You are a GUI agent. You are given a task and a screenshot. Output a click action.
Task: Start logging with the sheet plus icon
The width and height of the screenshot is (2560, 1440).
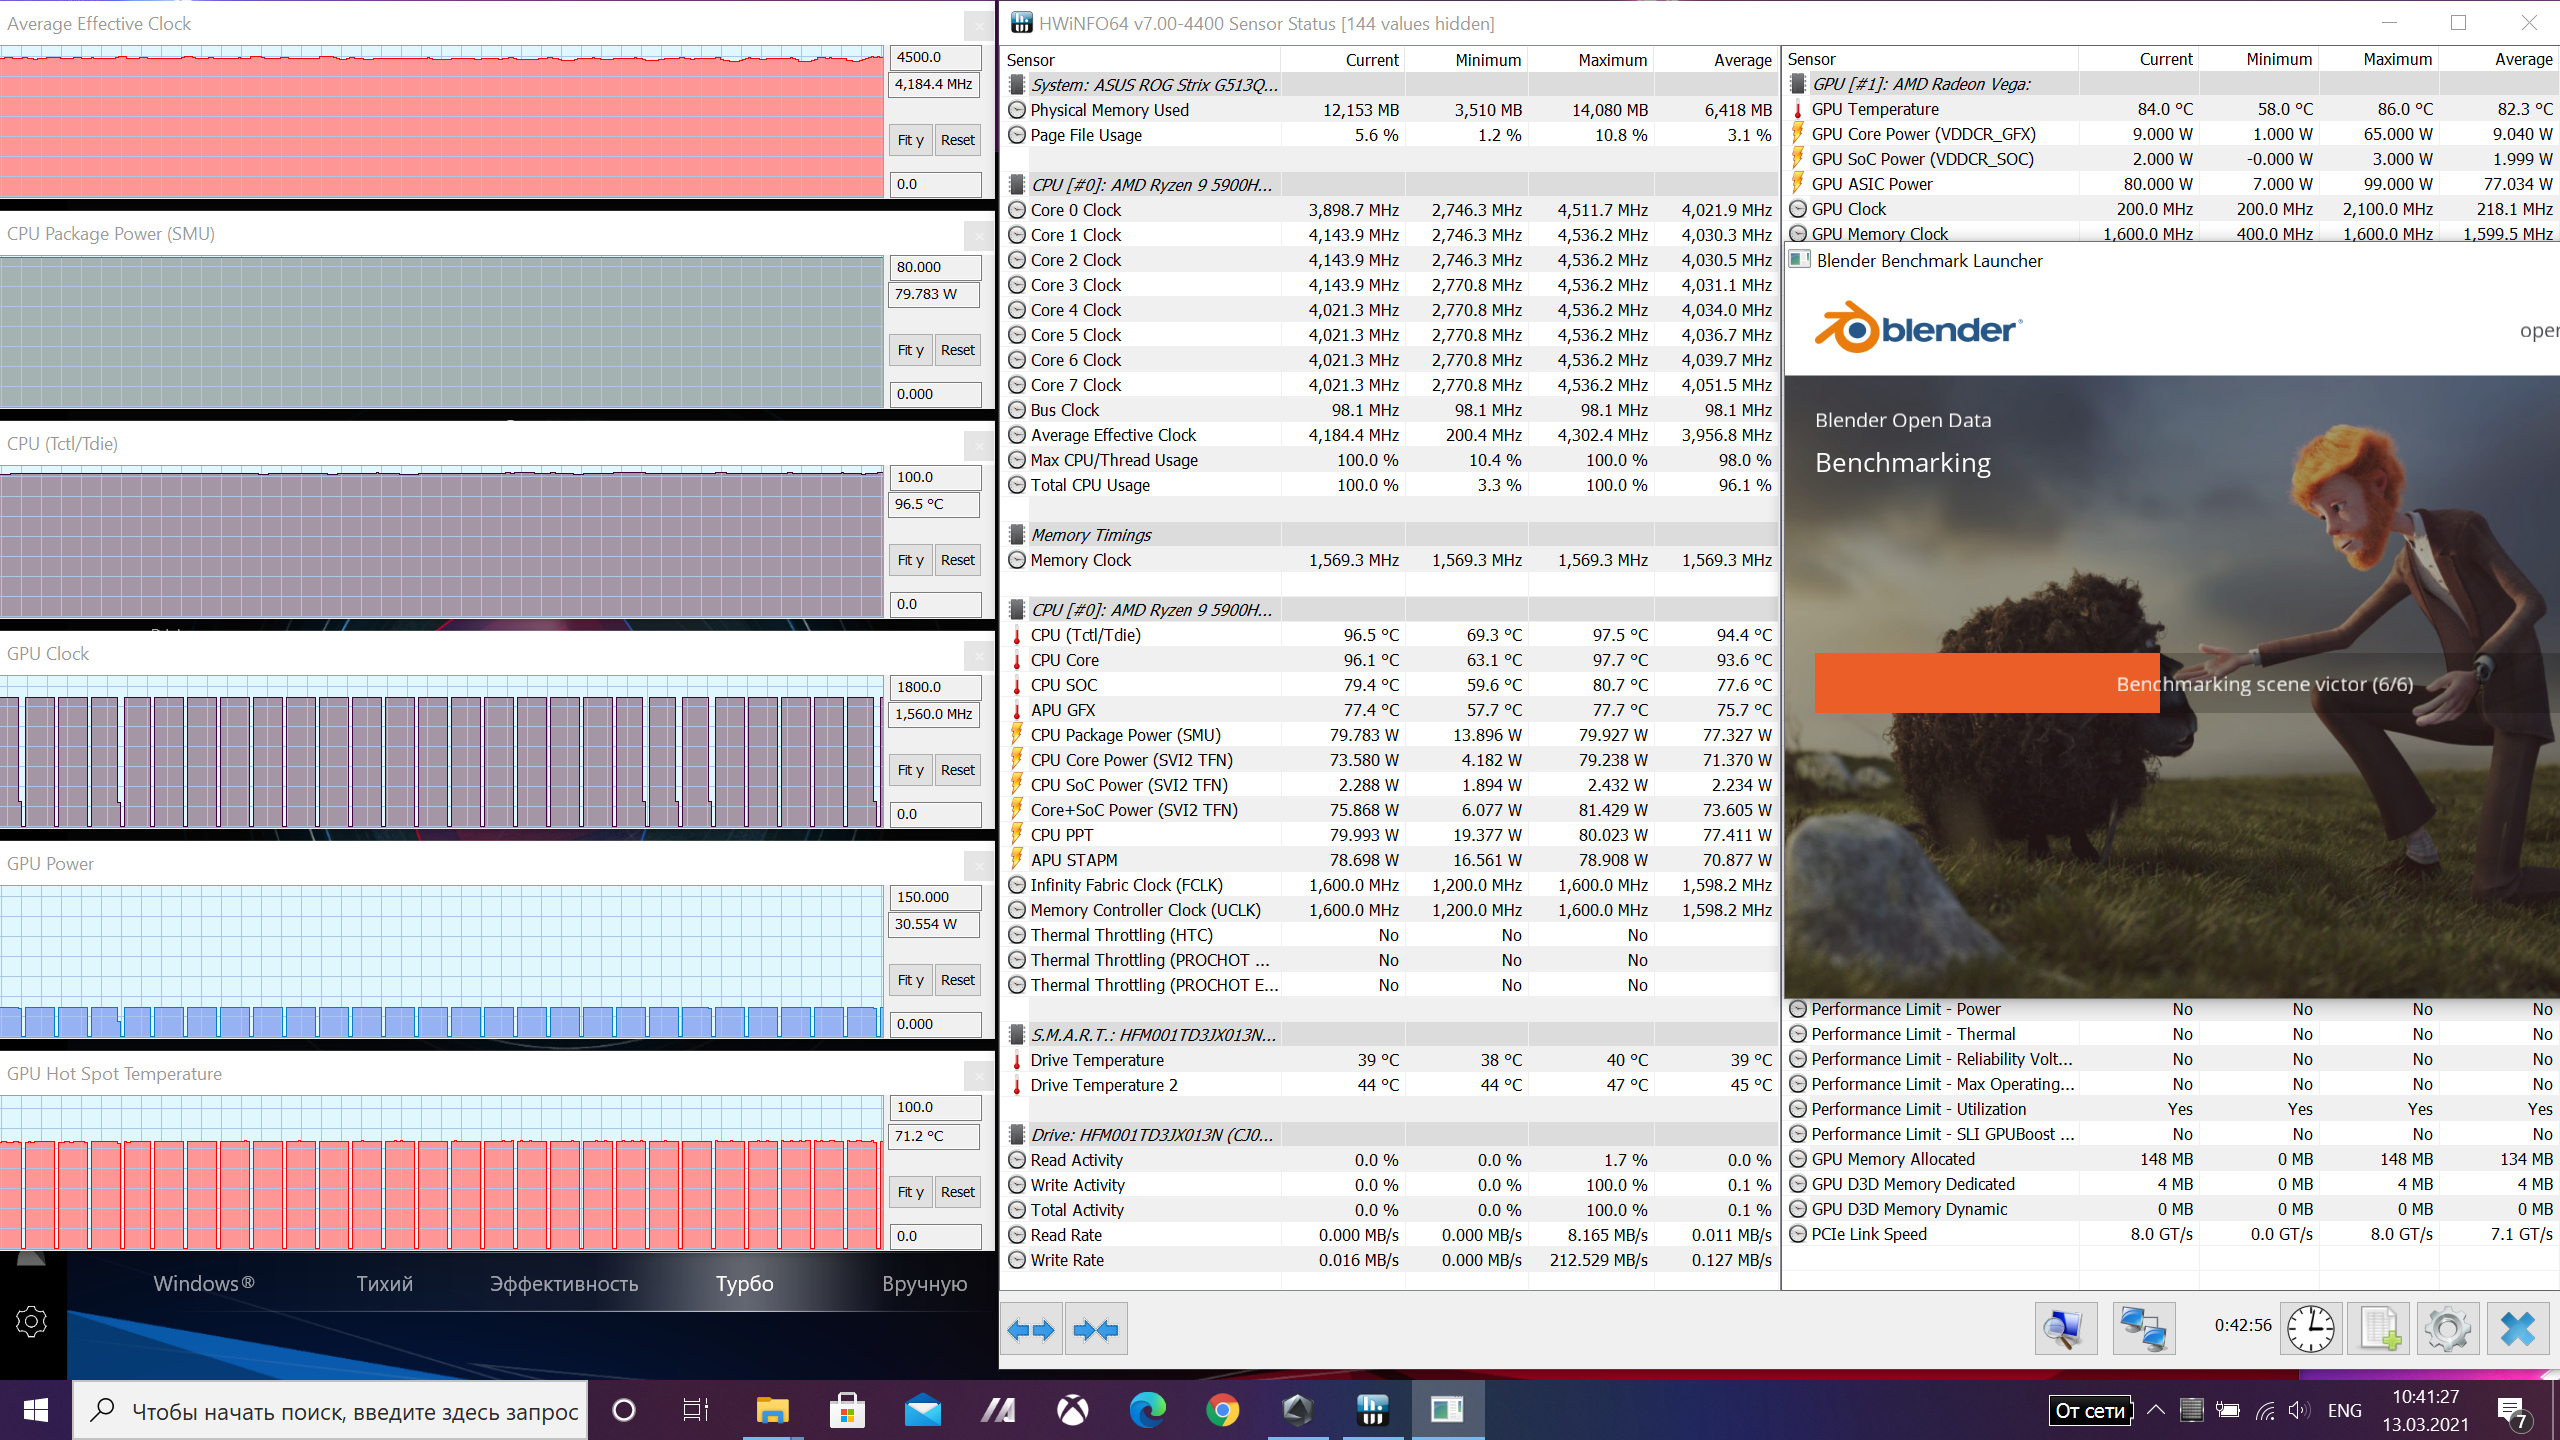point(2379,1329)
